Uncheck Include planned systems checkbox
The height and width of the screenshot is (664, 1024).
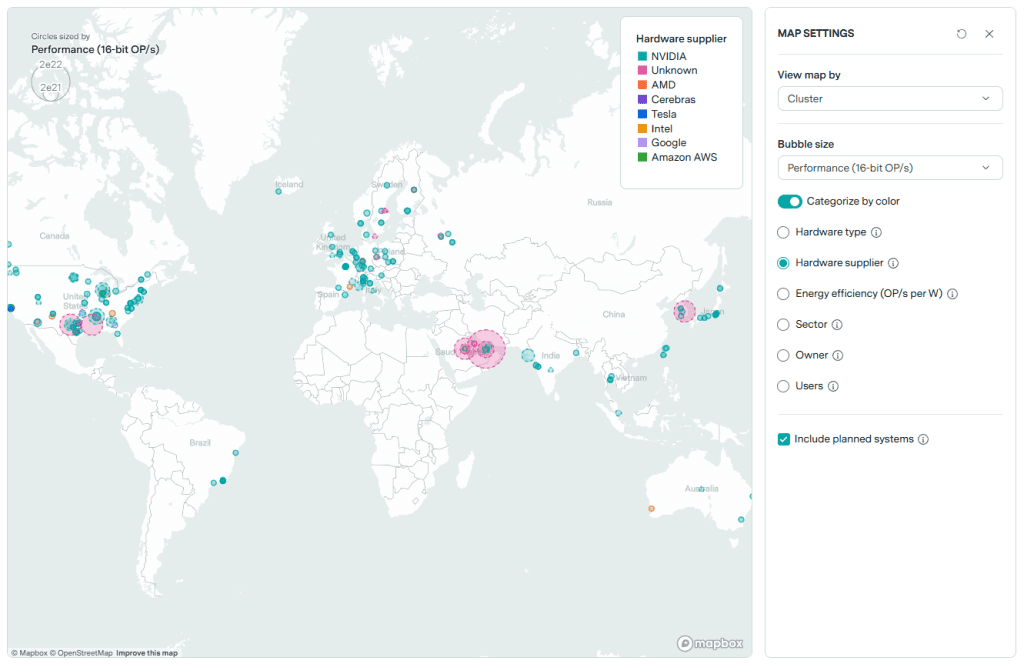(784, 439)
